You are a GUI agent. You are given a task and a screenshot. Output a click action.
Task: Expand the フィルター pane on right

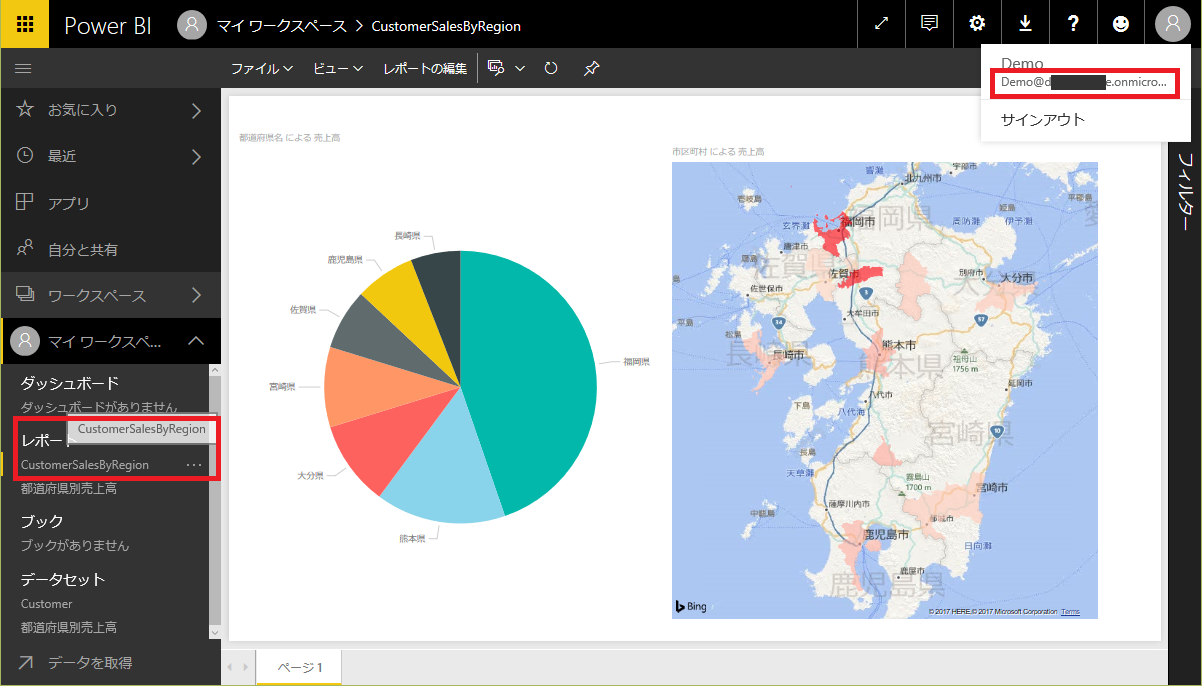(1185, 193)
